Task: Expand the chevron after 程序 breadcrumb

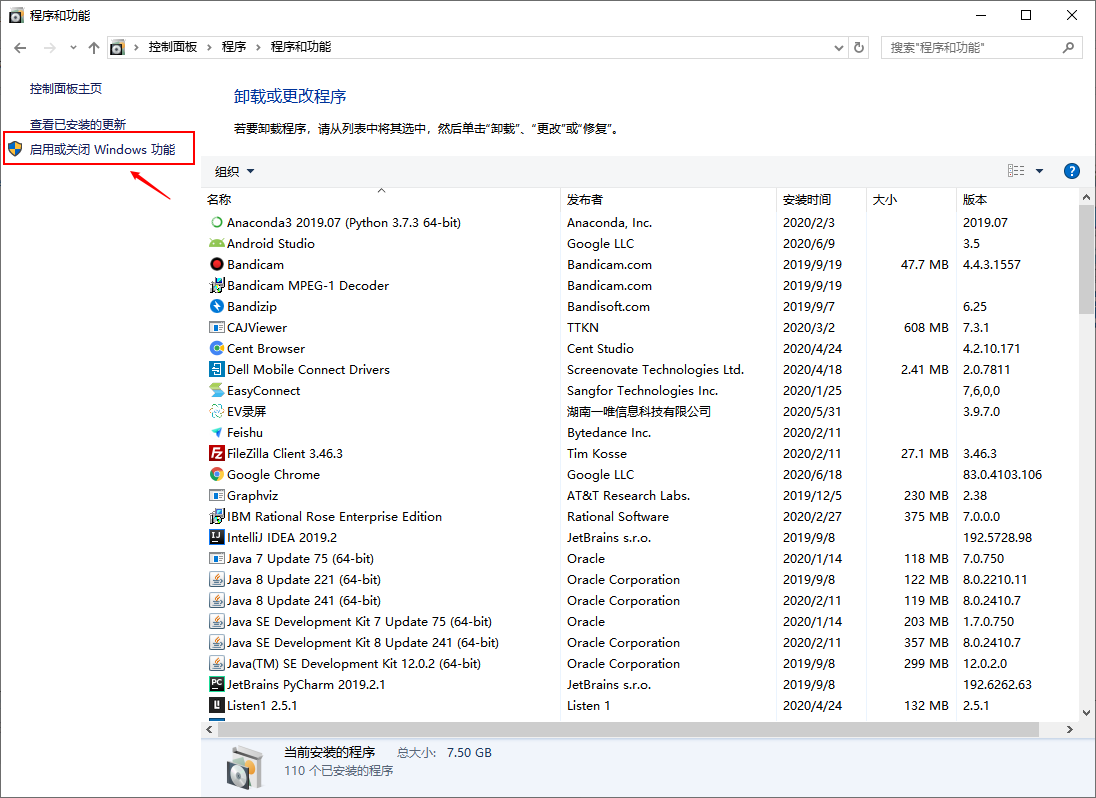Action: 258,48
